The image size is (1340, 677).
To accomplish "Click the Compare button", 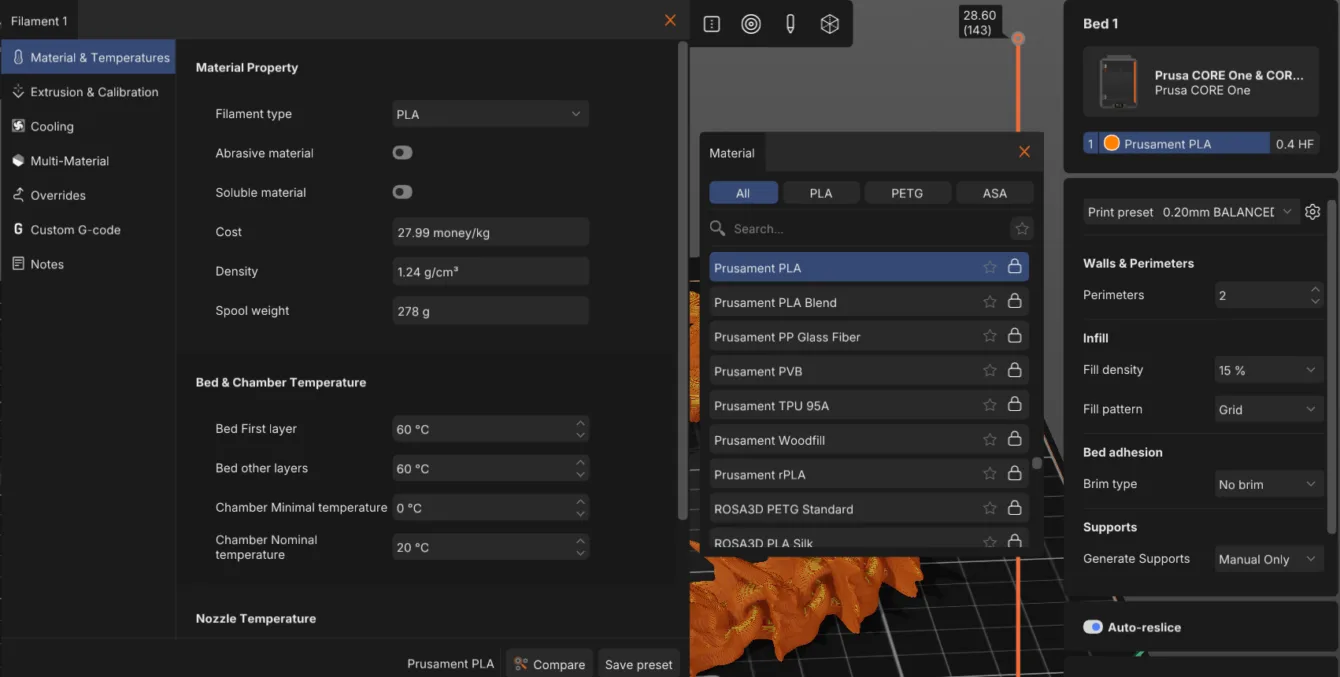I will click(549, 664).
